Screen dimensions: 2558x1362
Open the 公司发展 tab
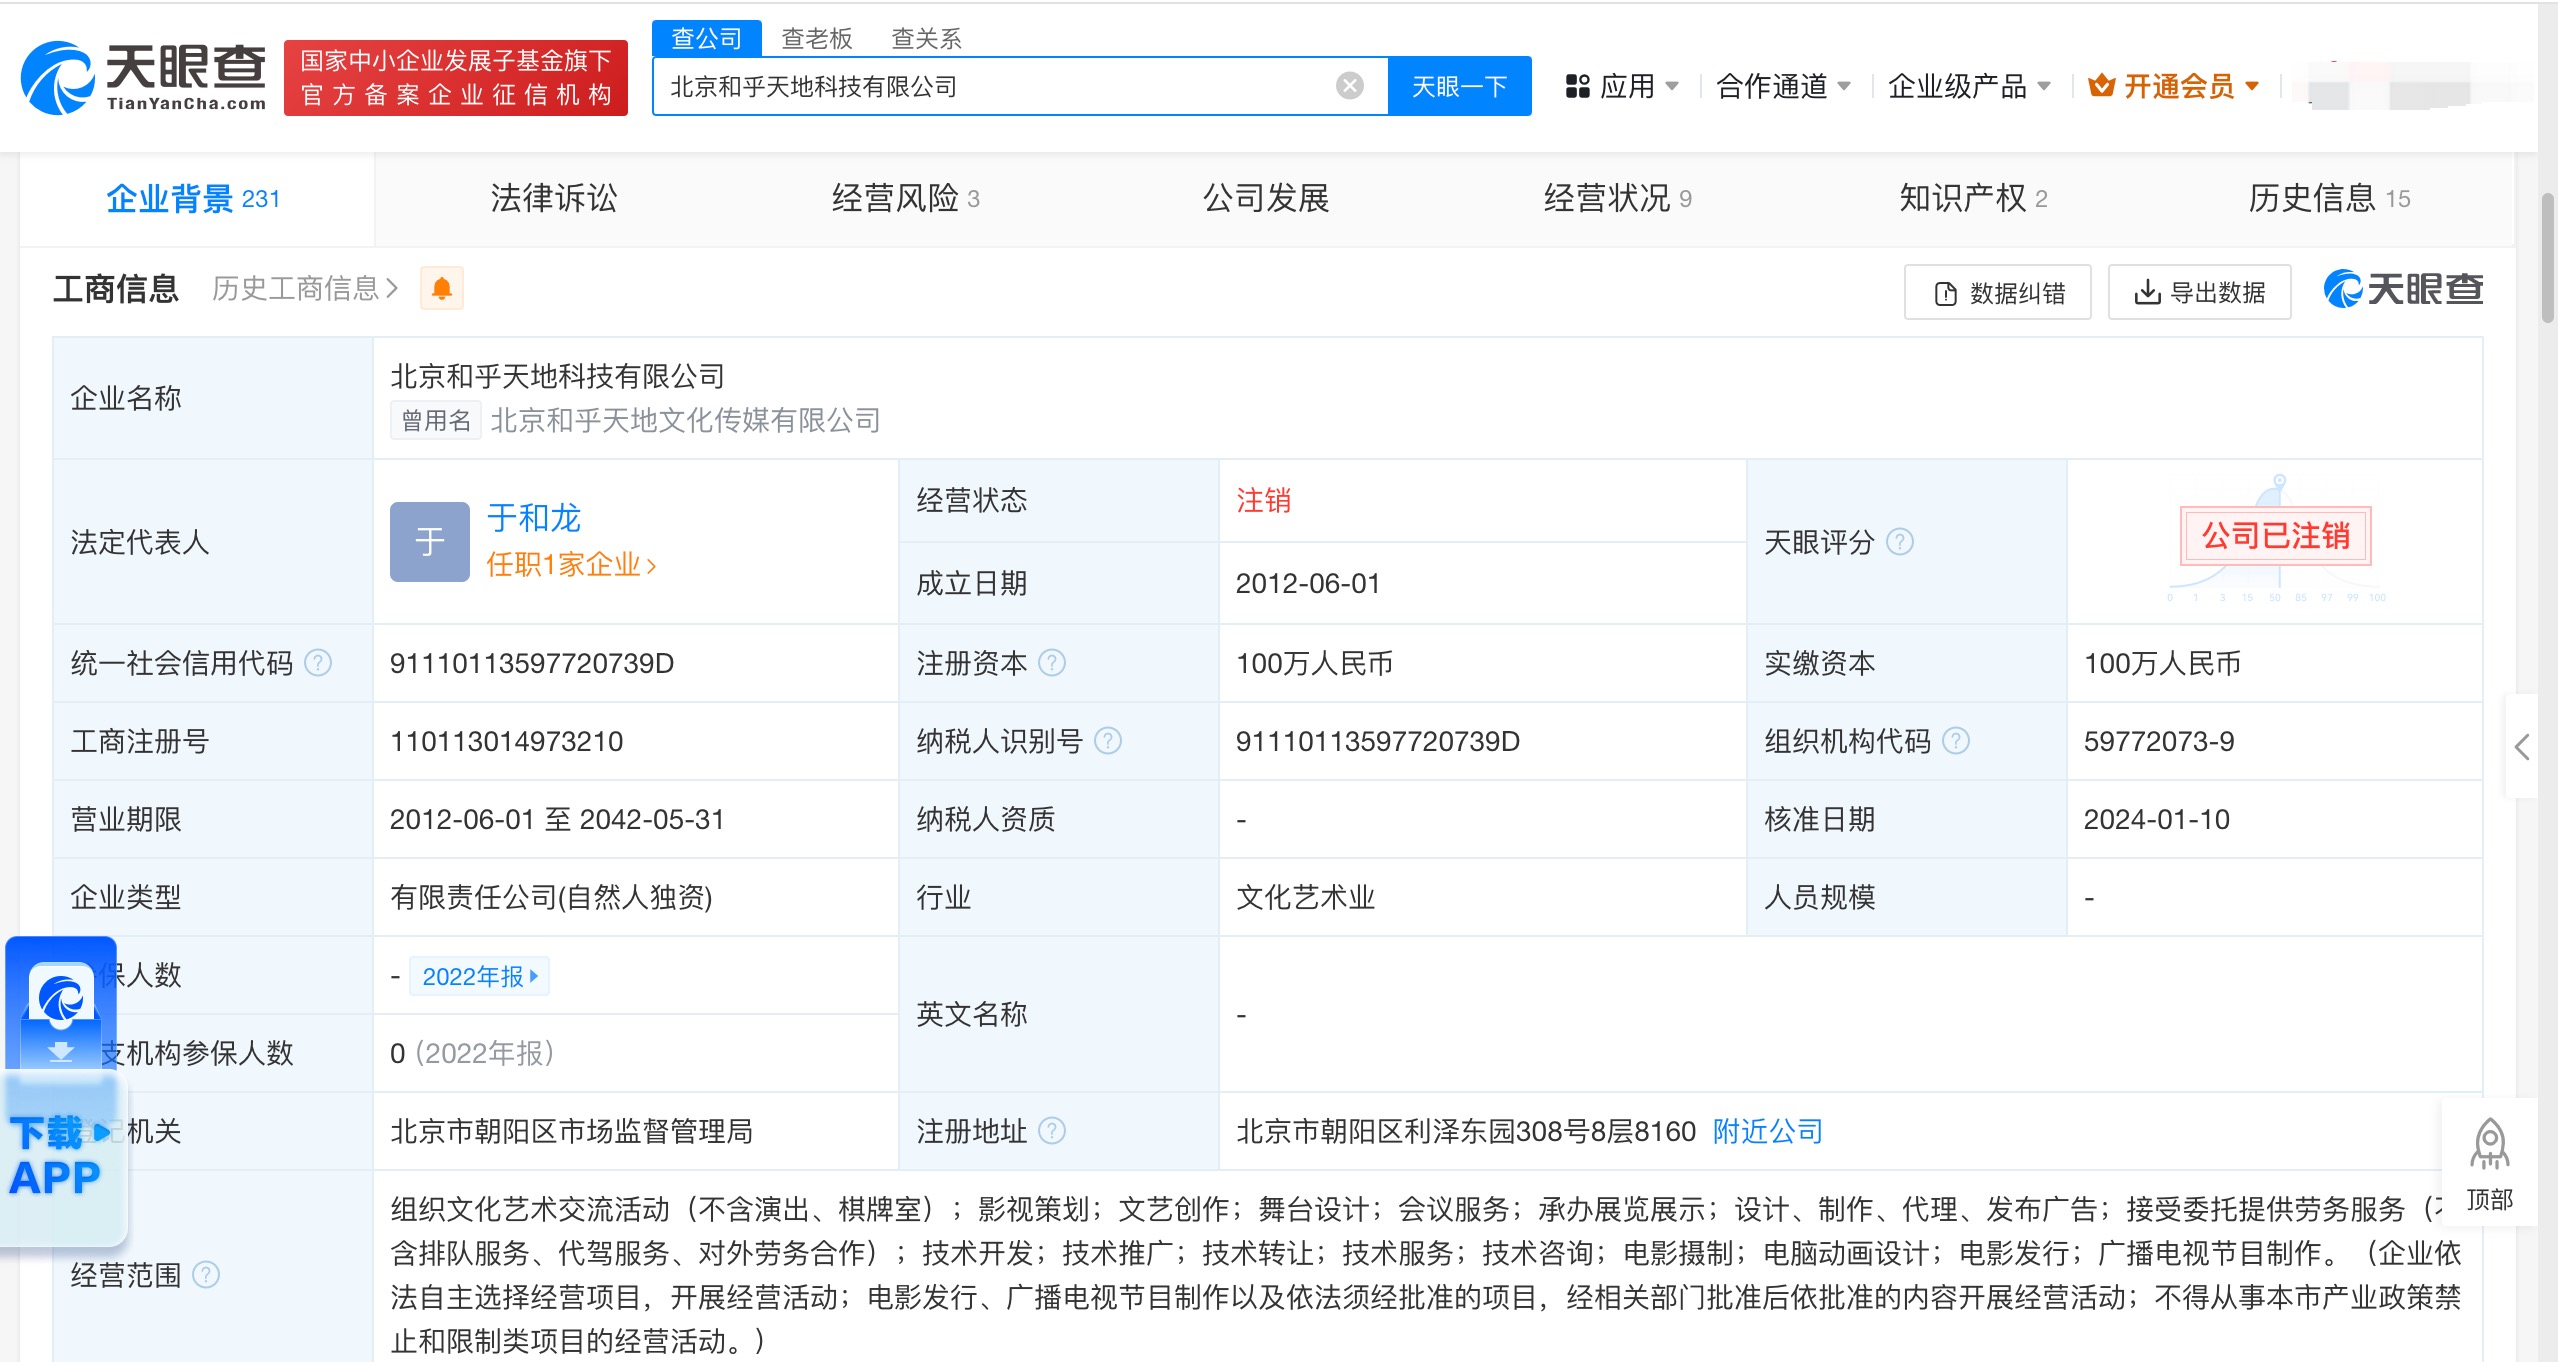(1266, 198)
